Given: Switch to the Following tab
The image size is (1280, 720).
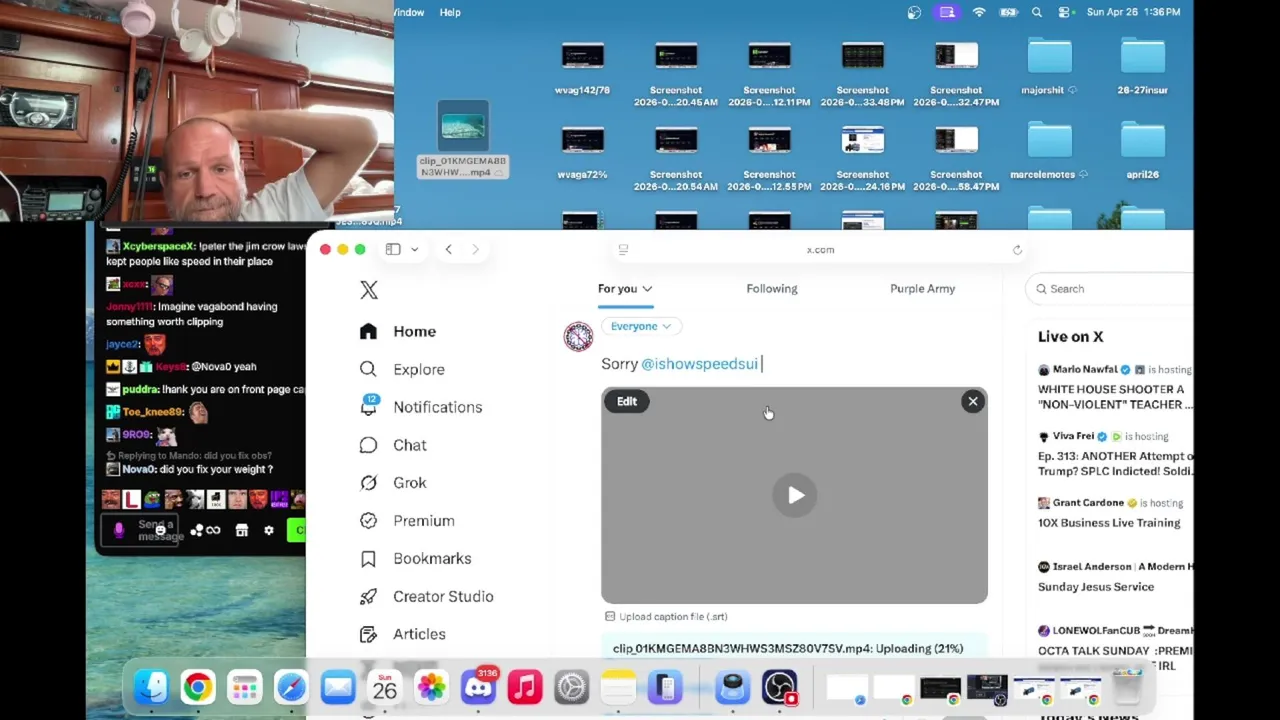Looking at the screenshot, I should 772,289.
